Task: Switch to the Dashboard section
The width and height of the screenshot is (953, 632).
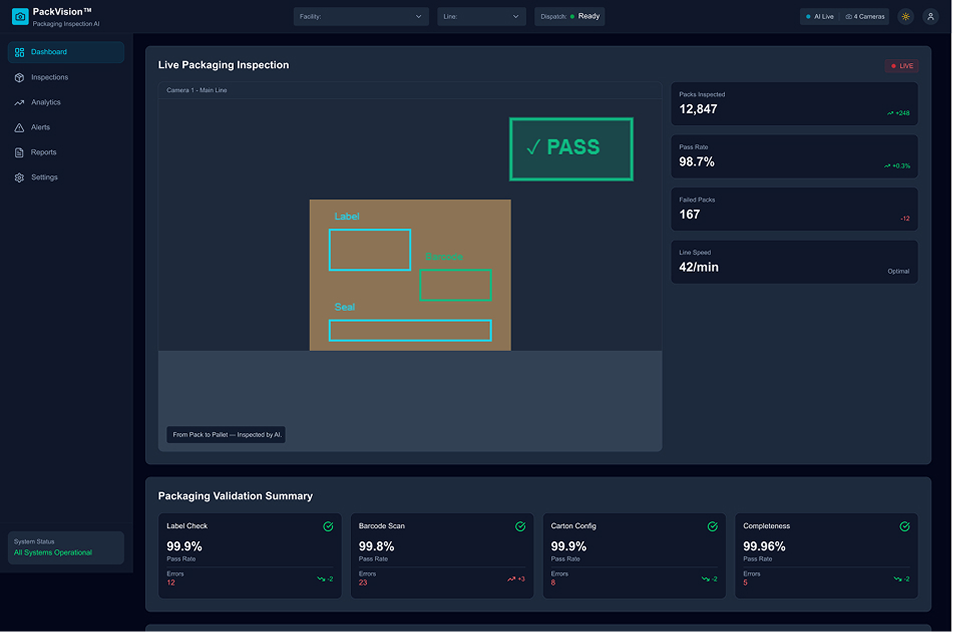Action: point(50,51)
